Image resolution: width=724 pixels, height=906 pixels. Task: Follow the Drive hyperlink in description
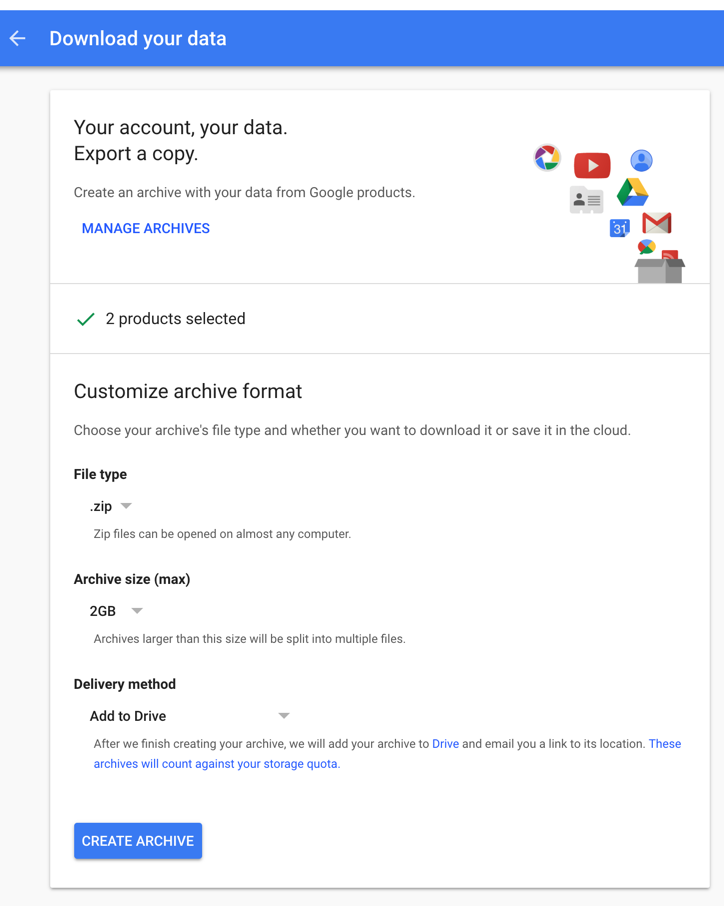445,744
